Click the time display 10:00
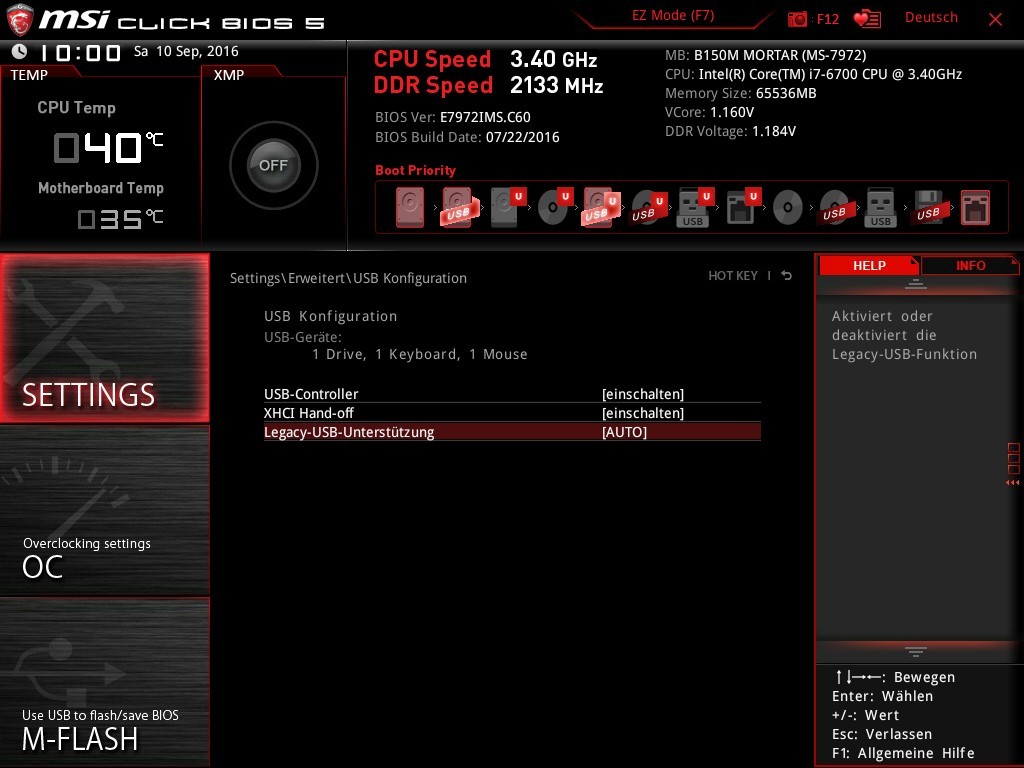1024x768 pixels. point(80,52)
